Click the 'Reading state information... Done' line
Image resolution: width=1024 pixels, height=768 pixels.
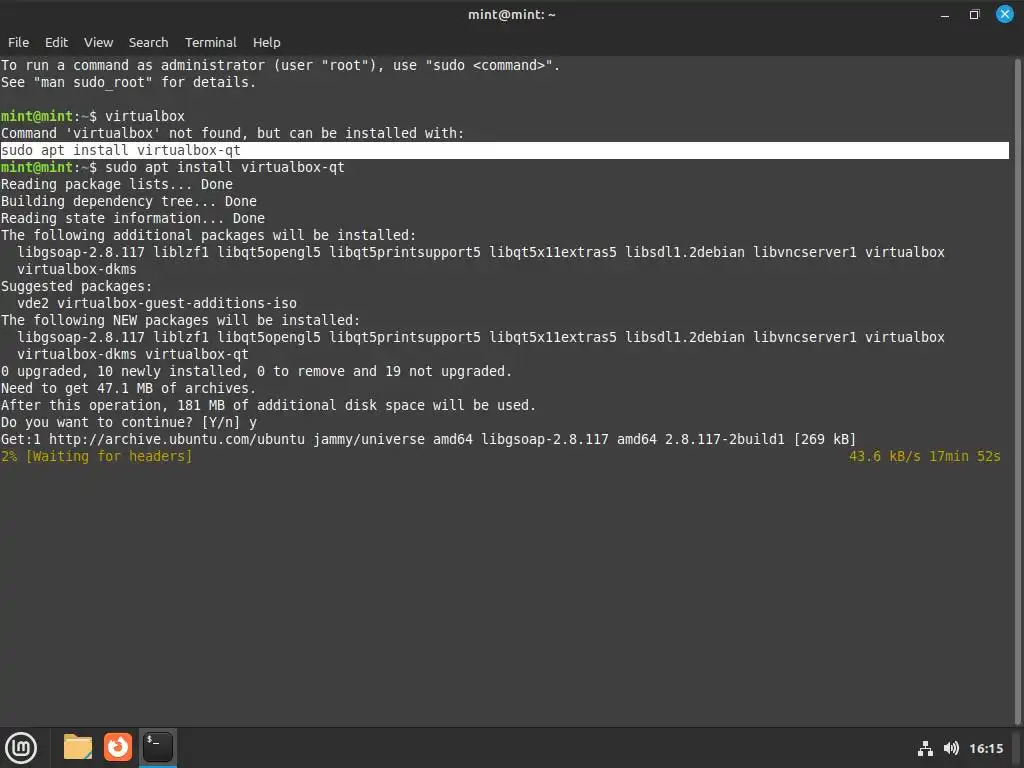click(x=133, y=218)
